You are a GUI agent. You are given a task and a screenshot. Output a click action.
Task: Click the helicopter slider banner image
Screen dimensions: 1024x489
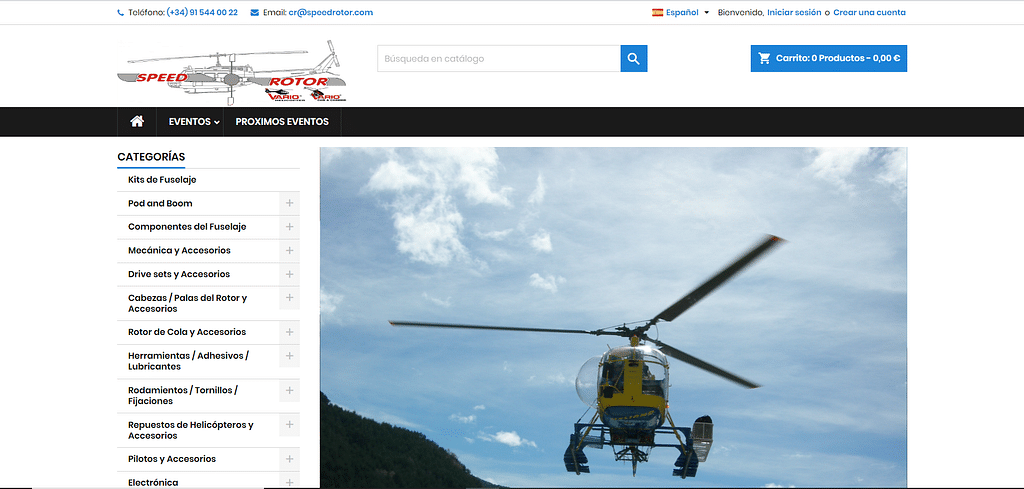point(612,317)
